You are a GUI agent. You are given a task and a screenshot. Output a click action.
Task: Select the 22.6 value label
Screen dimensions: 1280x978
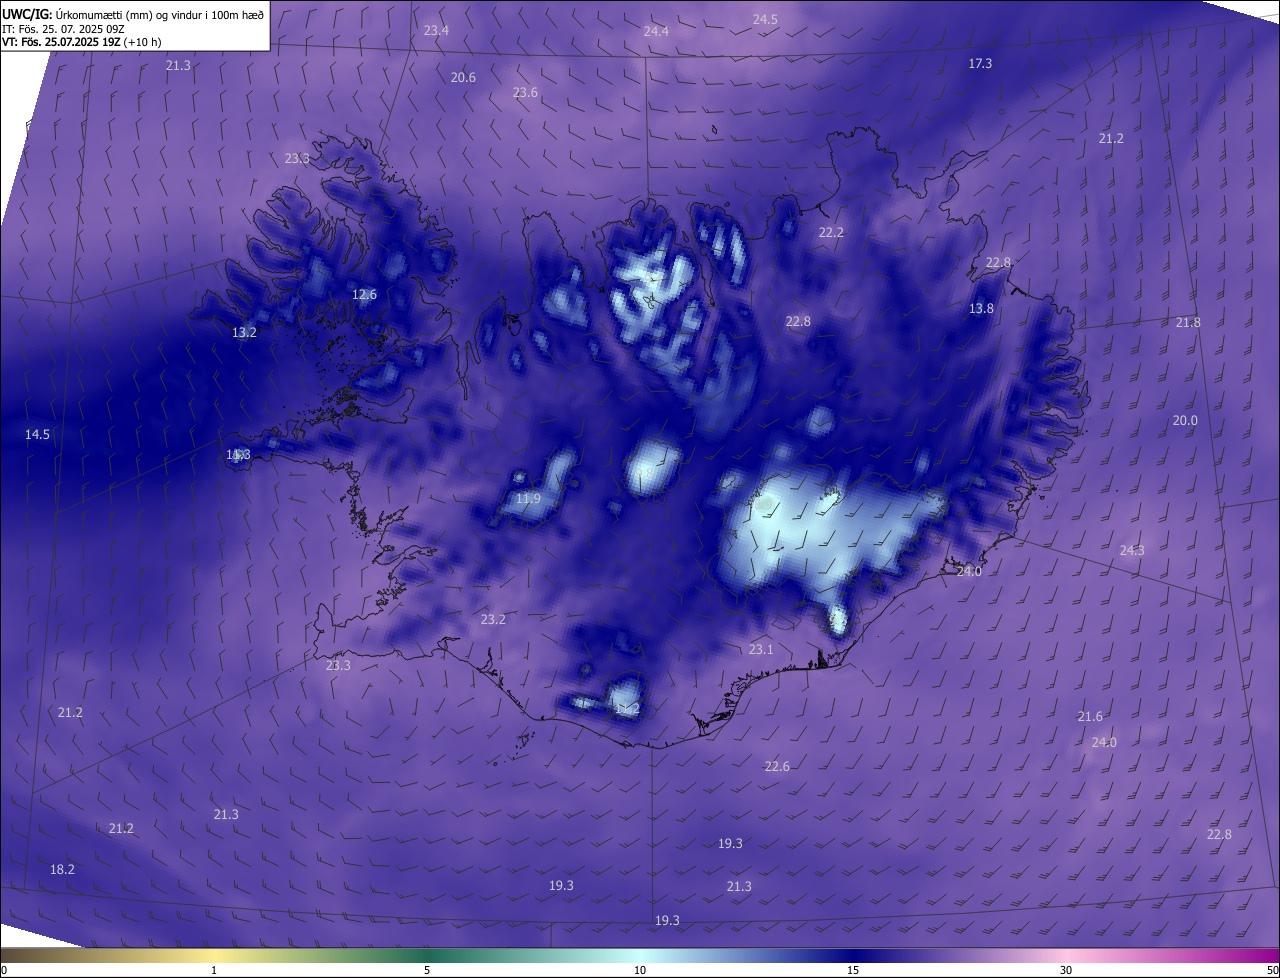click(777, 767)
